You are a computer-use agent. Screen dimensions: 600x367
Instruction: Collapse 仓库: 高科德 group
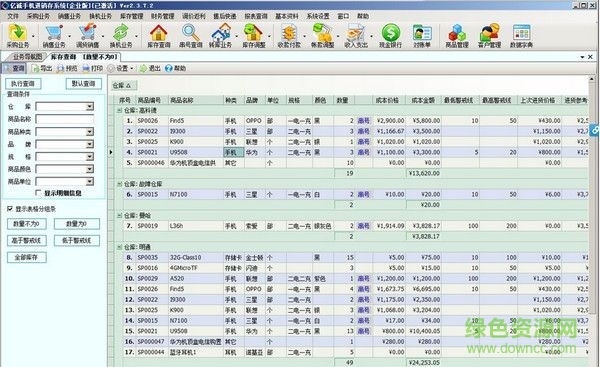[119, 110]
